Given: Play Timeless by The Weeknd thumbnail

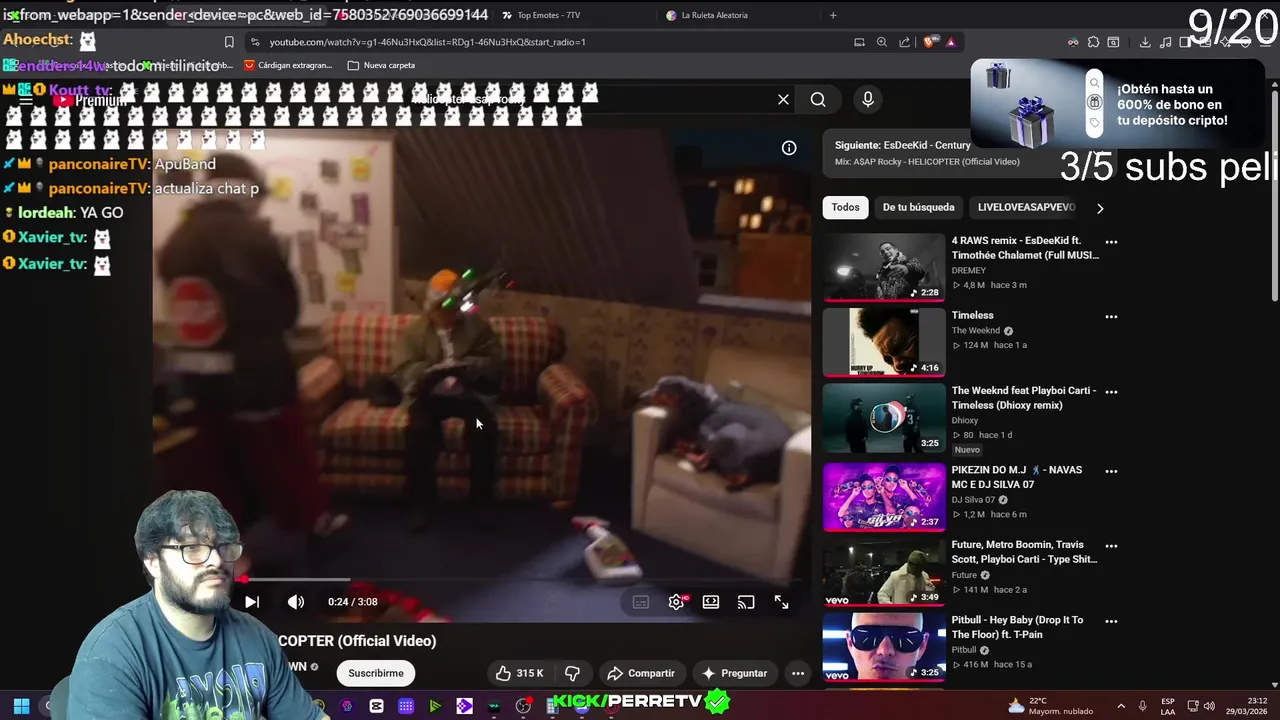Looking at the screenshot, I should click(884, 342).
